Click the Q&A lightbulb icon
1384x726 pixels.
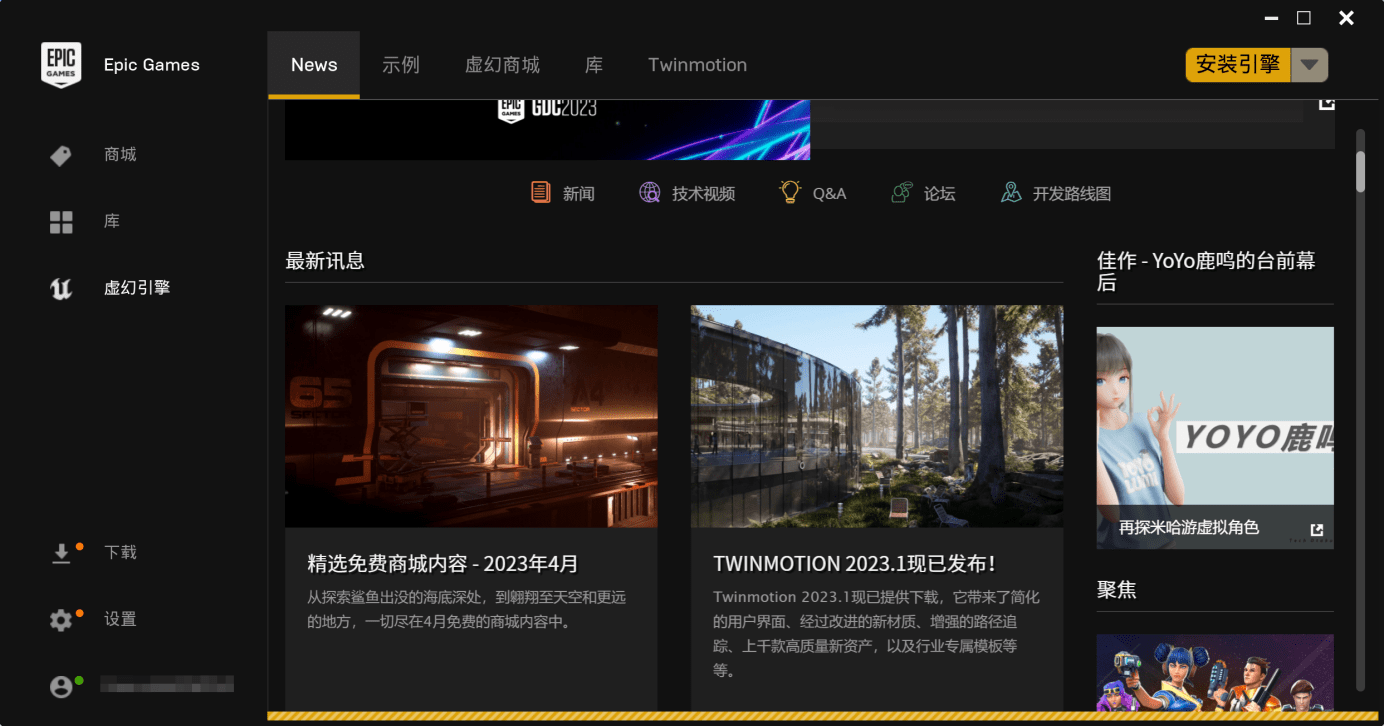point(790,192)
